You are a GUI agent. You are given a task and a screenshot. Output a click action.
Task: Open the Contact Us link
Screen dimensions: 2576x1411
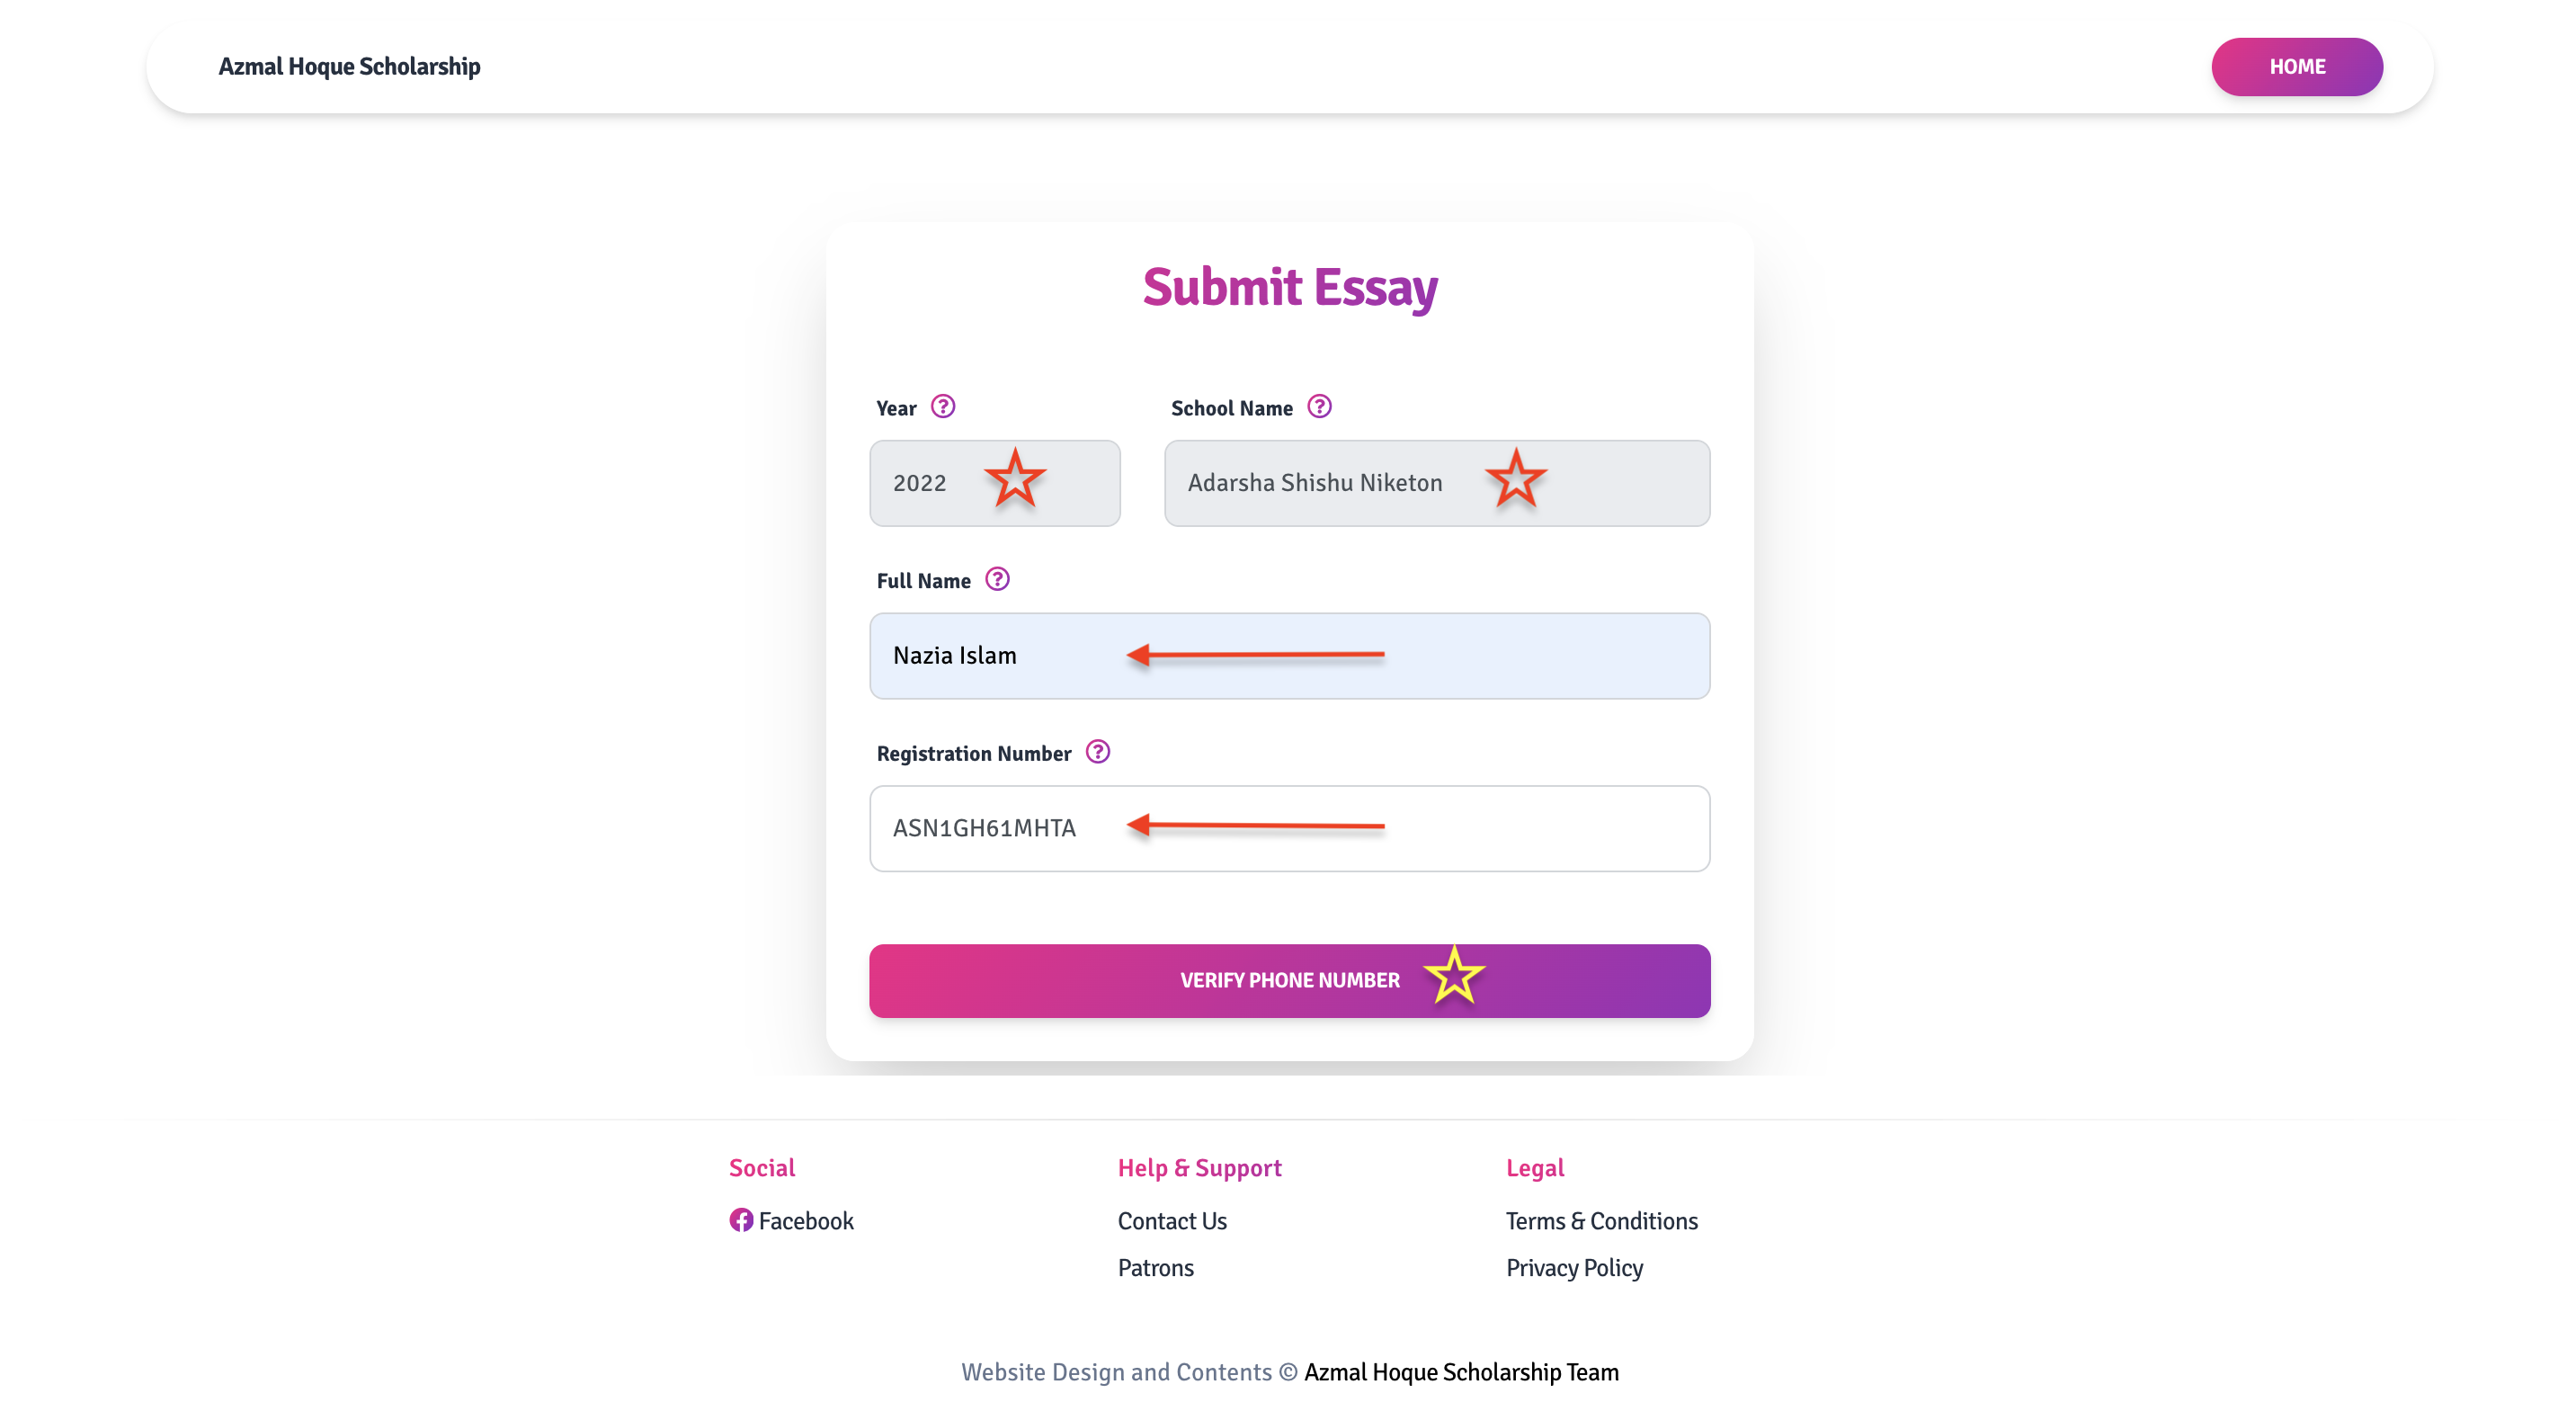1171,1221
